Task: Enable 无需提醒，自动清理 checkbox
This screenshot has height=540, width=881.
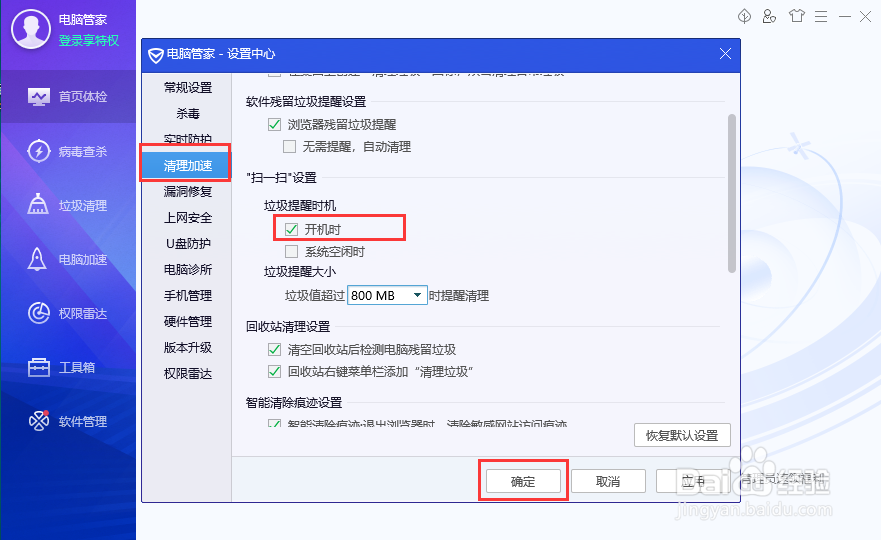Action: pyautogui.click(x=289, y=147)
